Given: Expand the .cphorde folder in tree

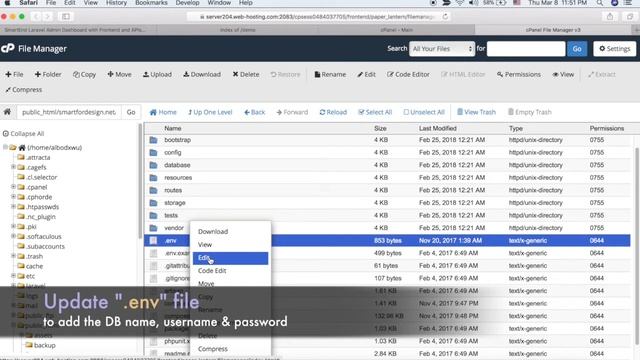Looking at the screenshot, I should click(13, 196).
